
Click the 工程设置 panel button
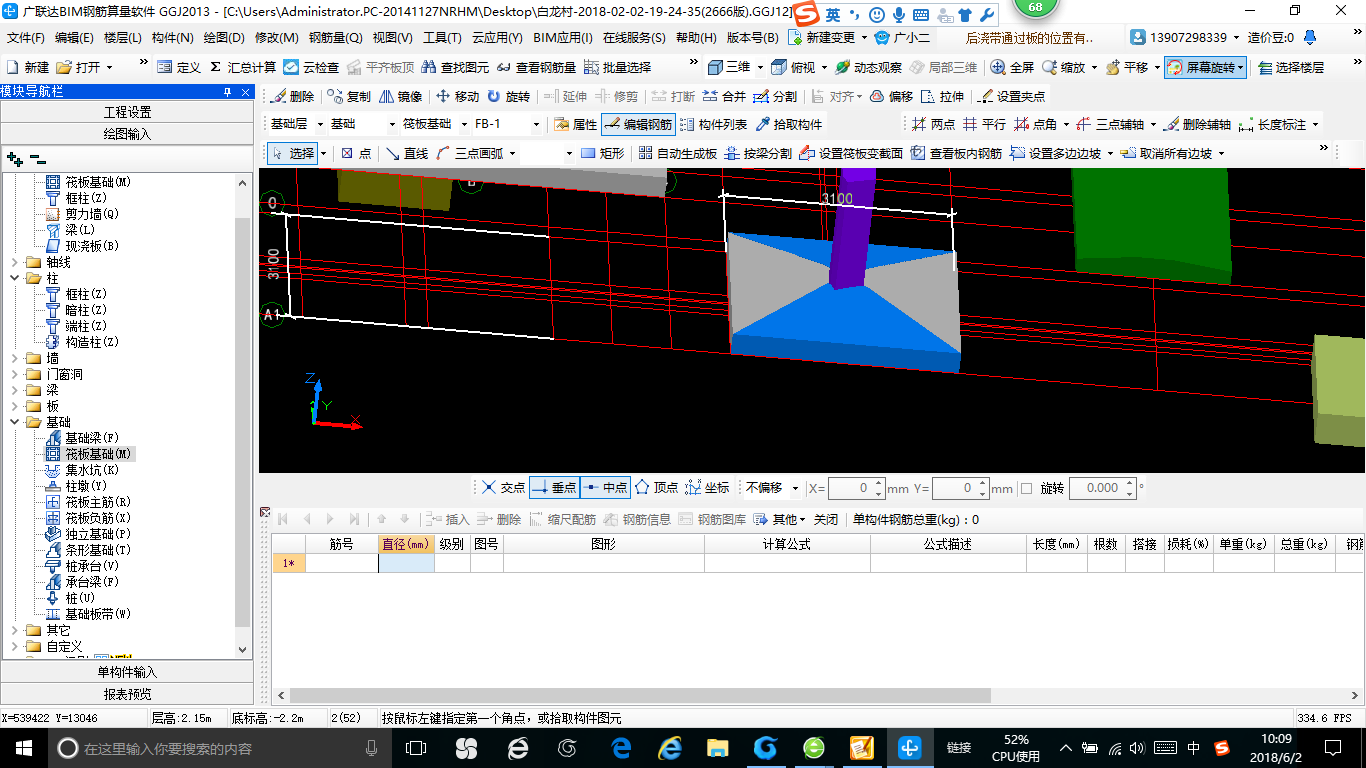tap(127, 112)
